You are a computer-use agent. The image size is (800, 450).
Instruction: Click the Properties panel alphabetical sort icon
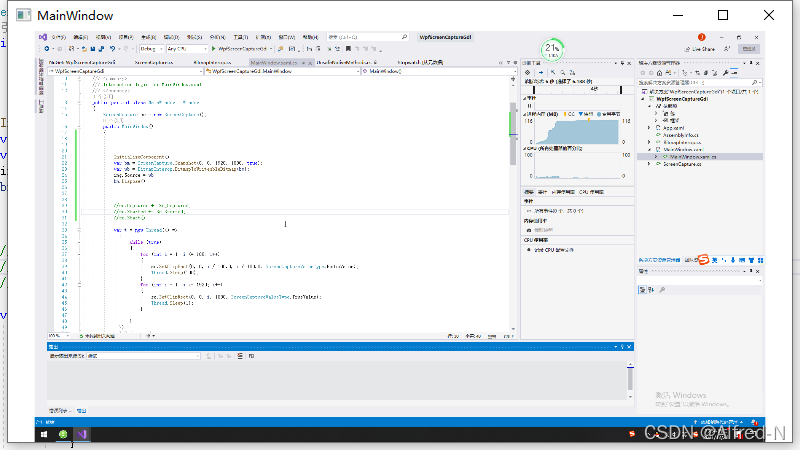651,289
